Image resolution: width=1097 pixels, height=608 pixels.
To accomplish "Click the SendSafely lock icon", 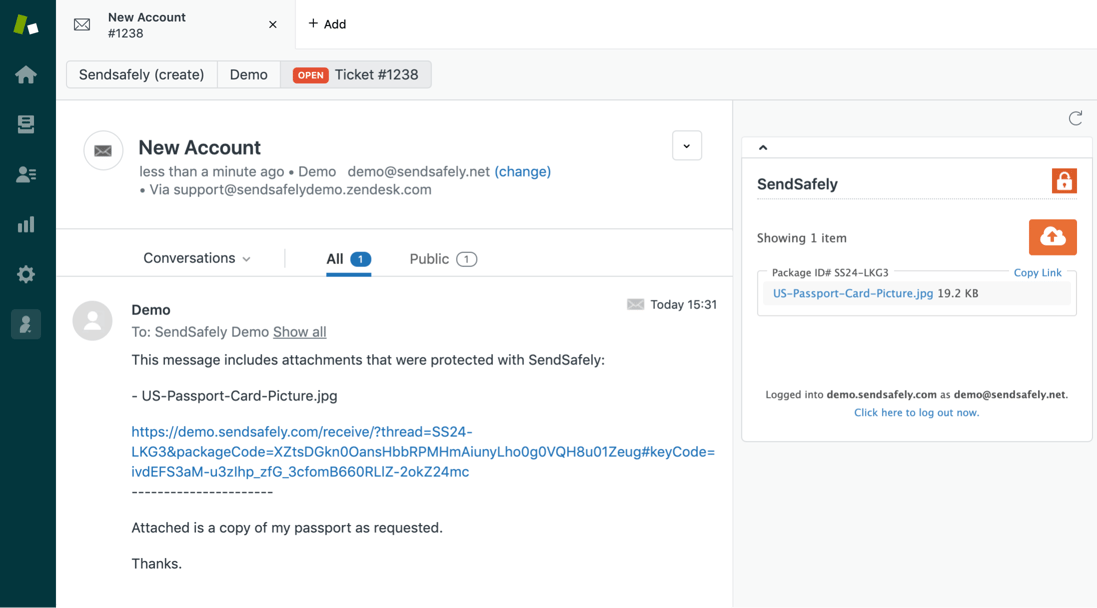I will click(x=1064, y=181).
